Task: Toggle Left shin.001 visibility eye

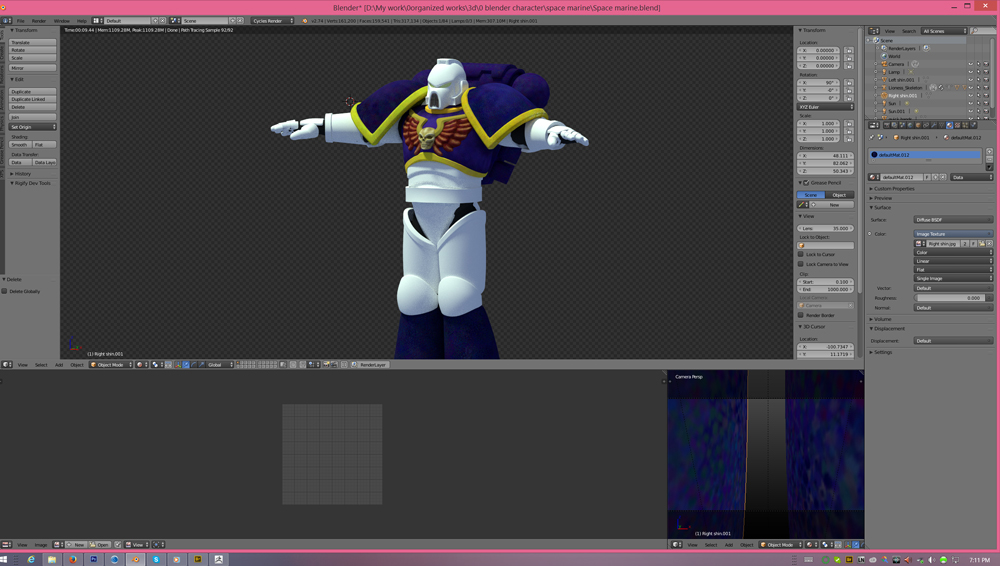Action: (x=971, y=80)
